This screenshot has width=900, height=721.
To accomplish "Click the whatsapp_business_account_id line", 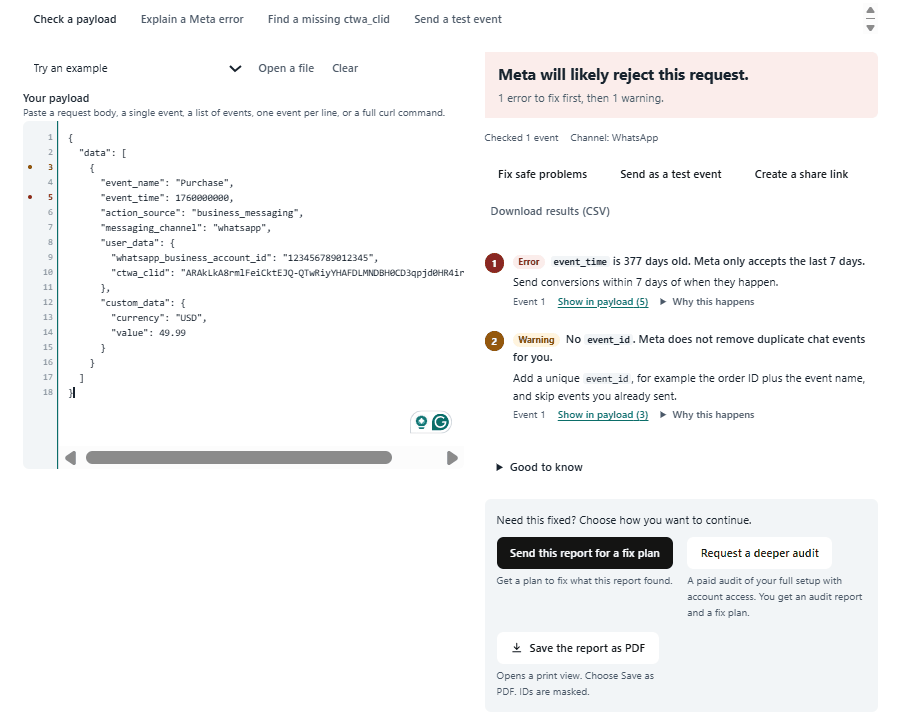I will click(x=245, y=258).
